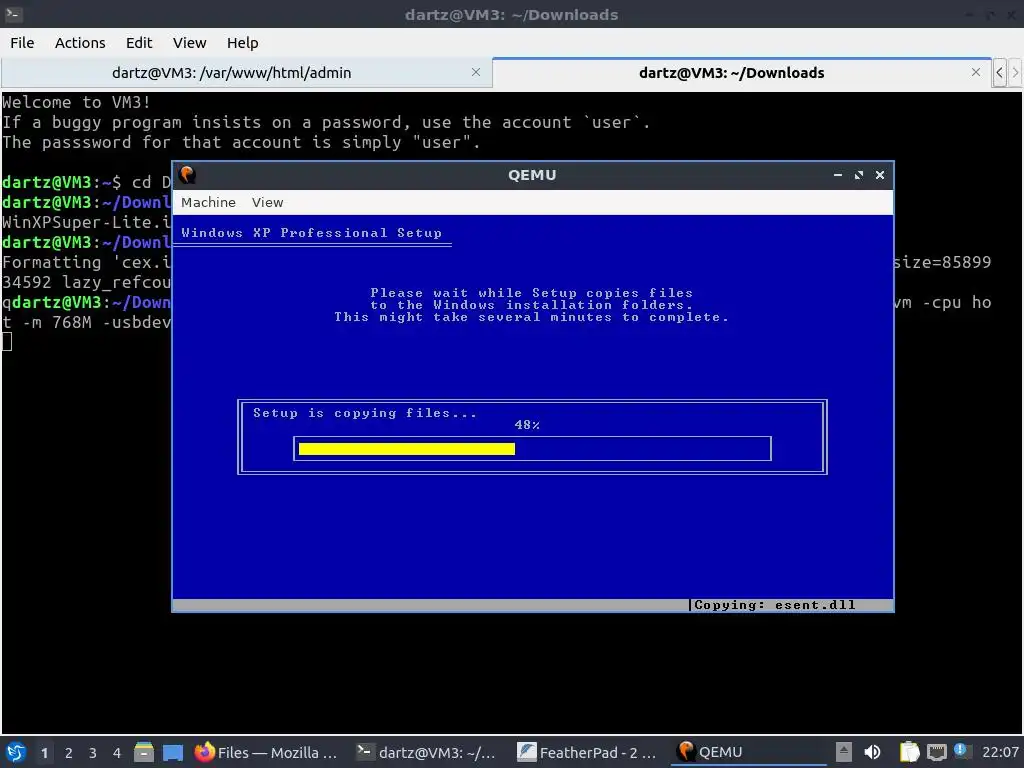1024x768 pixels.
Task: Open the volume control in the system tray
Action: click(872, 752)
